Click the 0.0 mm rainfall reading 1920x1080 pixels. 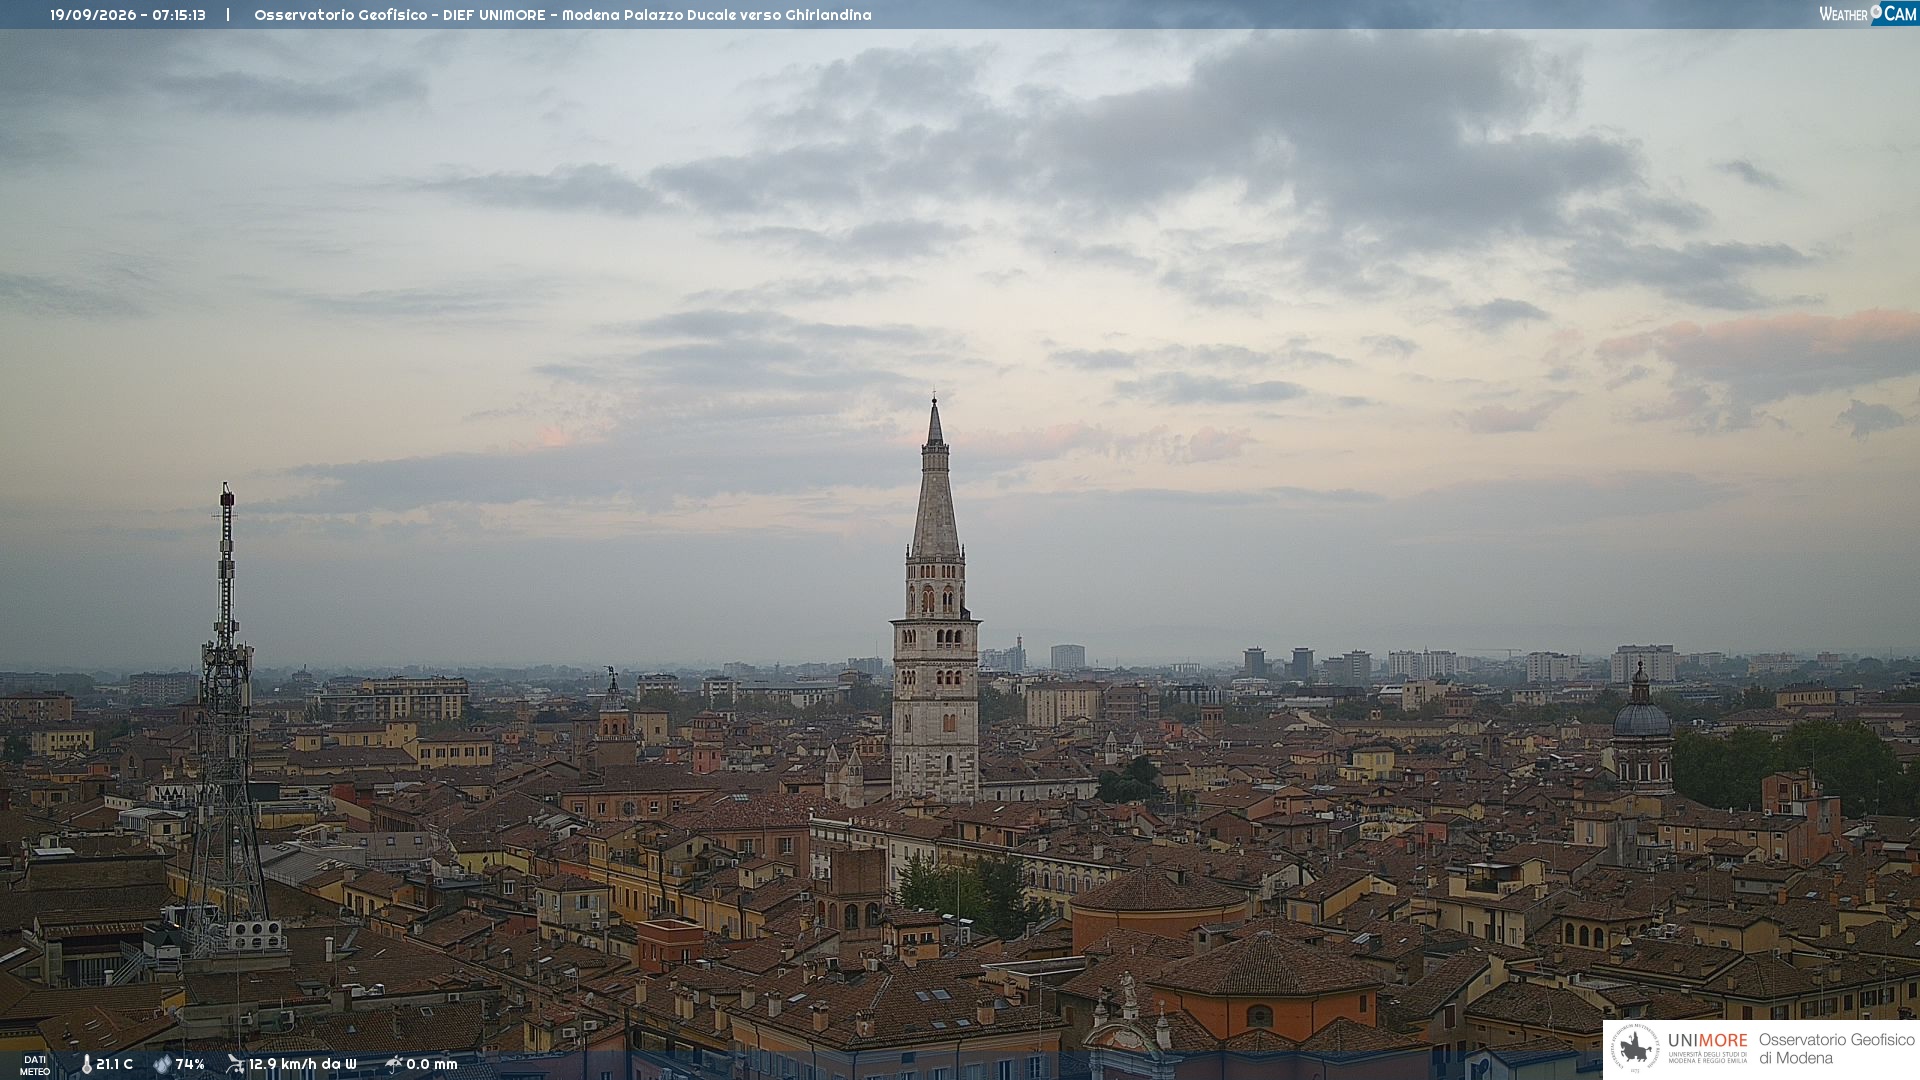432,1064
